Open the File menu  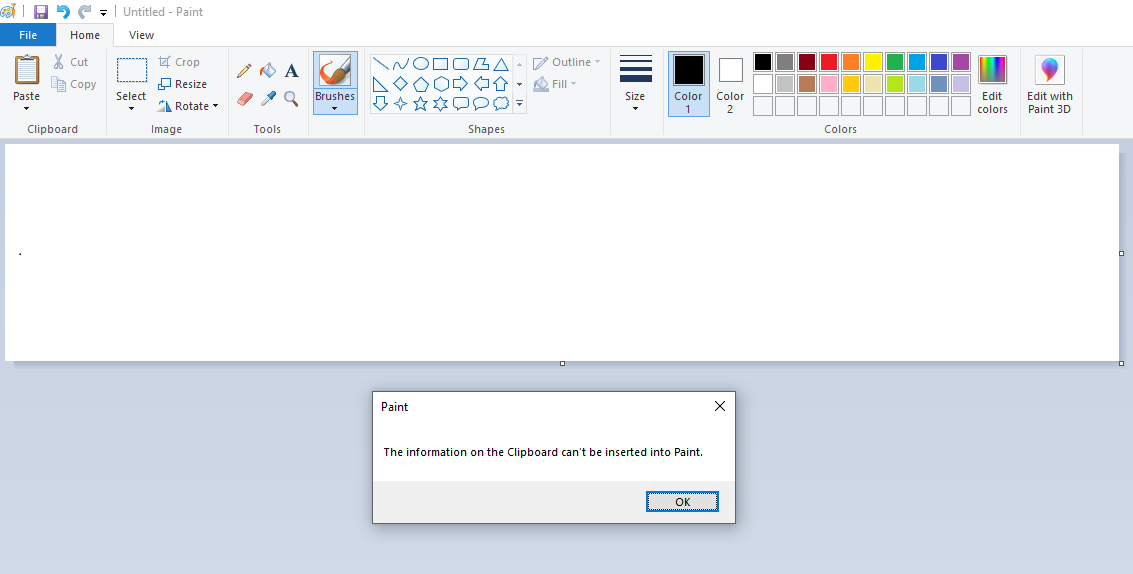tap(28, 35)
